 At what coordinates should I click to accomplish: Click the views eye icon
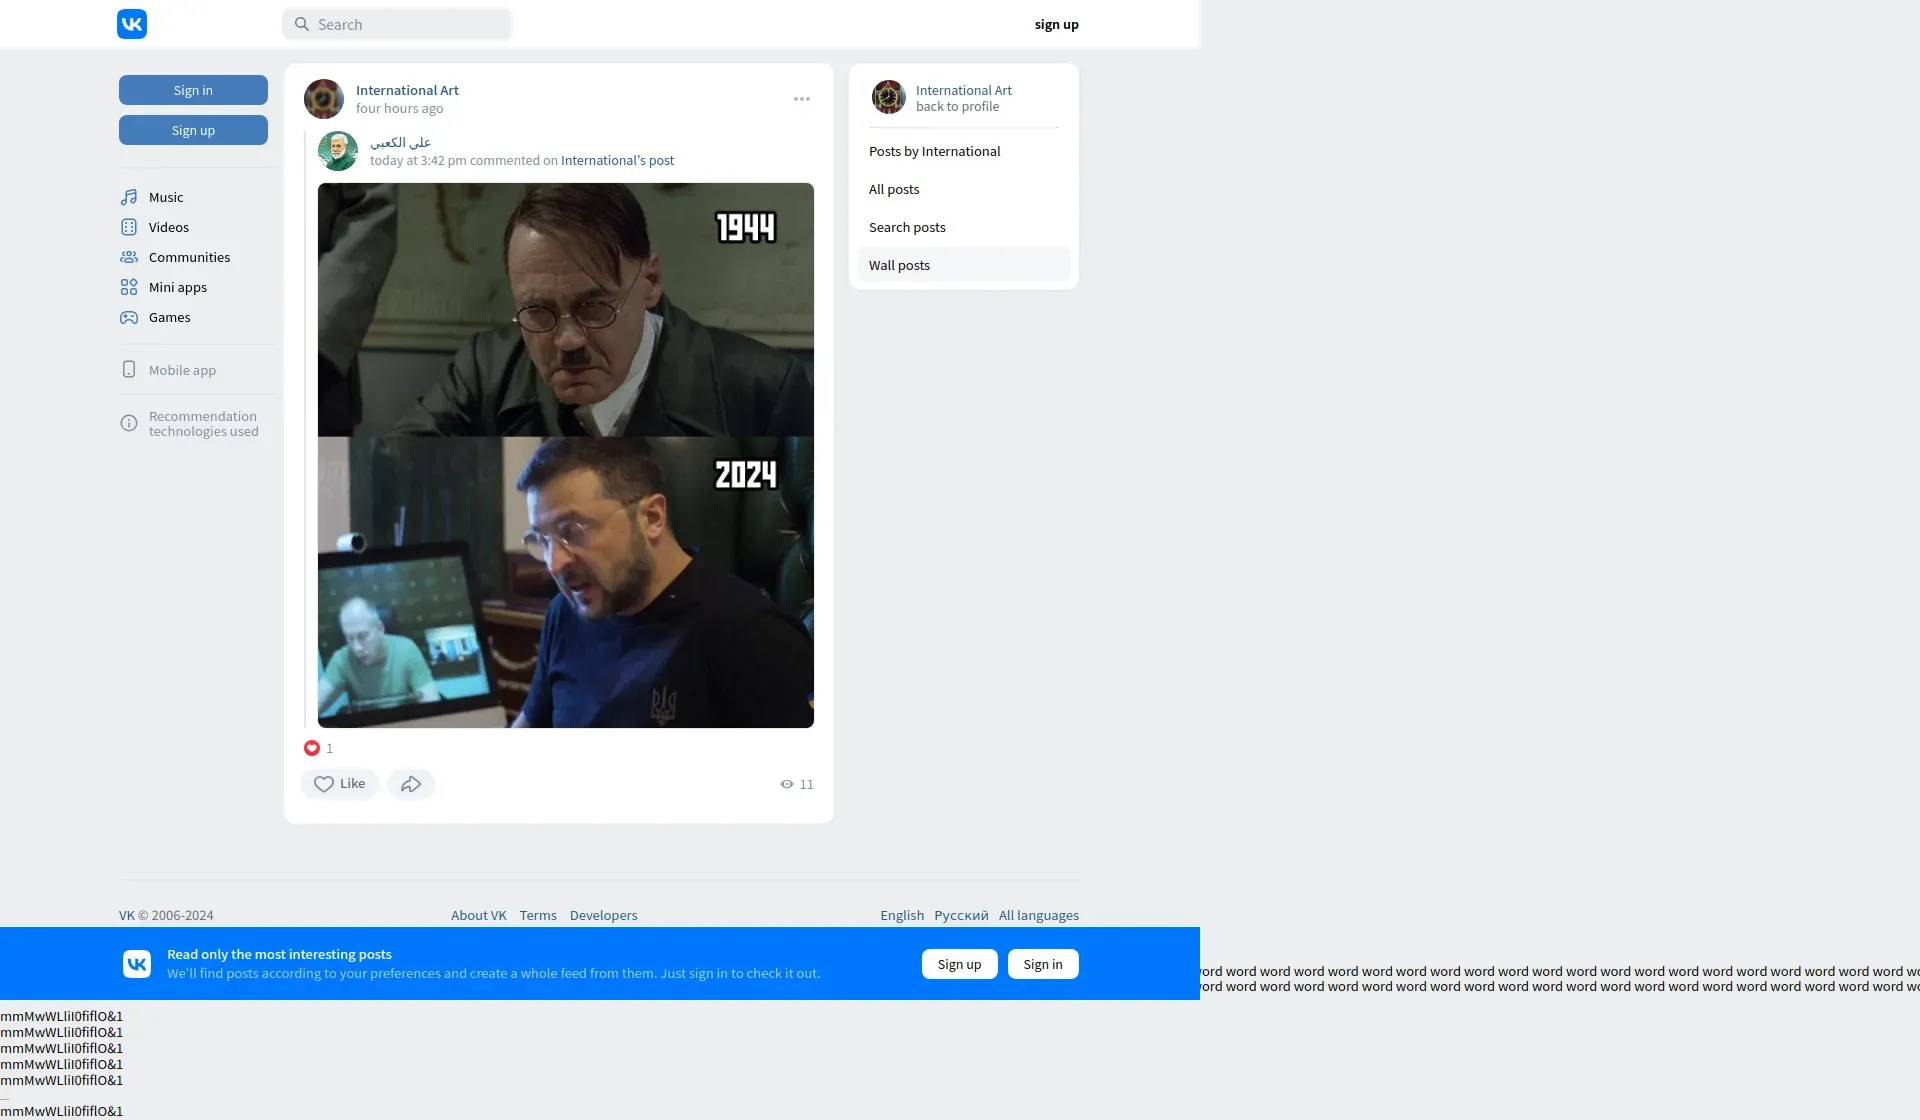[x=787, y=784]
